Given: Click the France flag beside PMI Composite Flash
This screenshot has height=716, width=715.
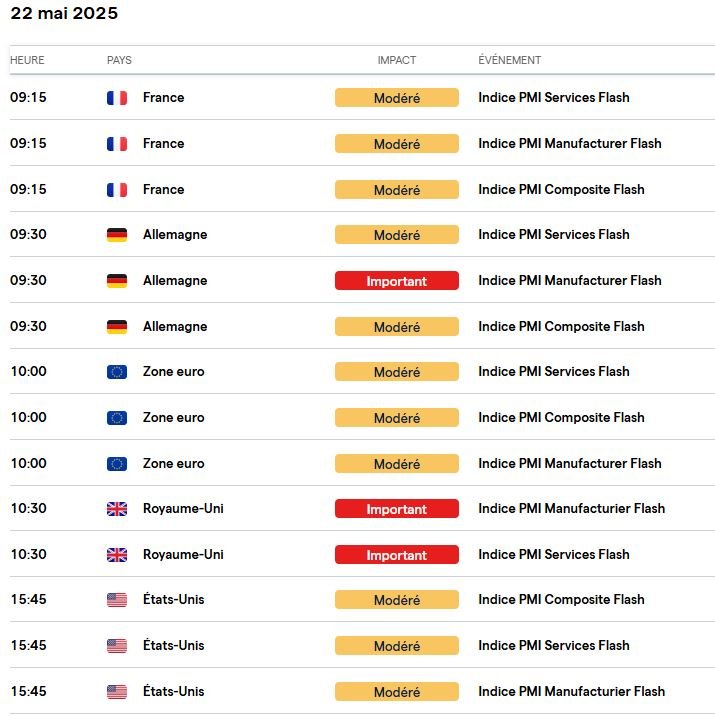Looking at the screenshot, I should click(x=117, y=190).
